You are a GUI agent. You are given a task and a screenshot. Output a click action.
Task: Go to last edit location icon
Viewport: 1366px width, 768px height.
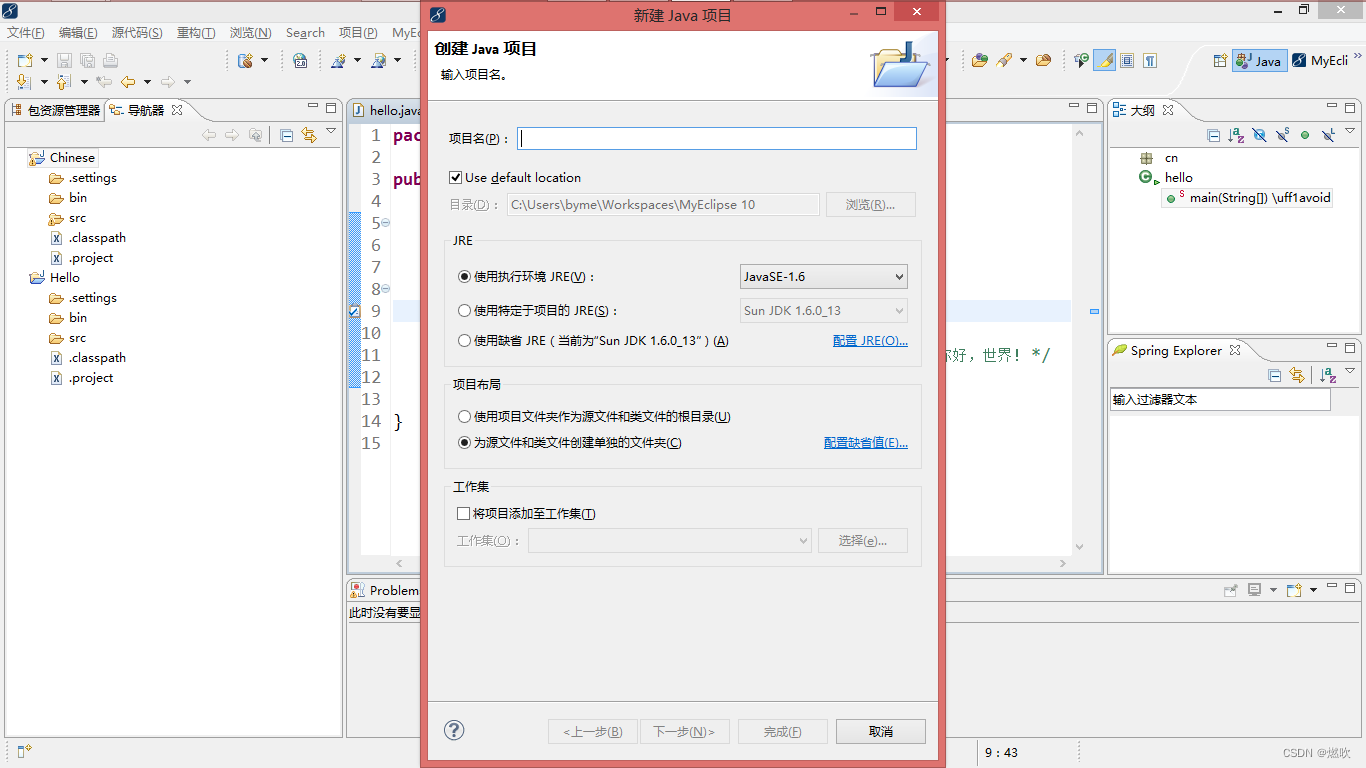tap(103, 82)
